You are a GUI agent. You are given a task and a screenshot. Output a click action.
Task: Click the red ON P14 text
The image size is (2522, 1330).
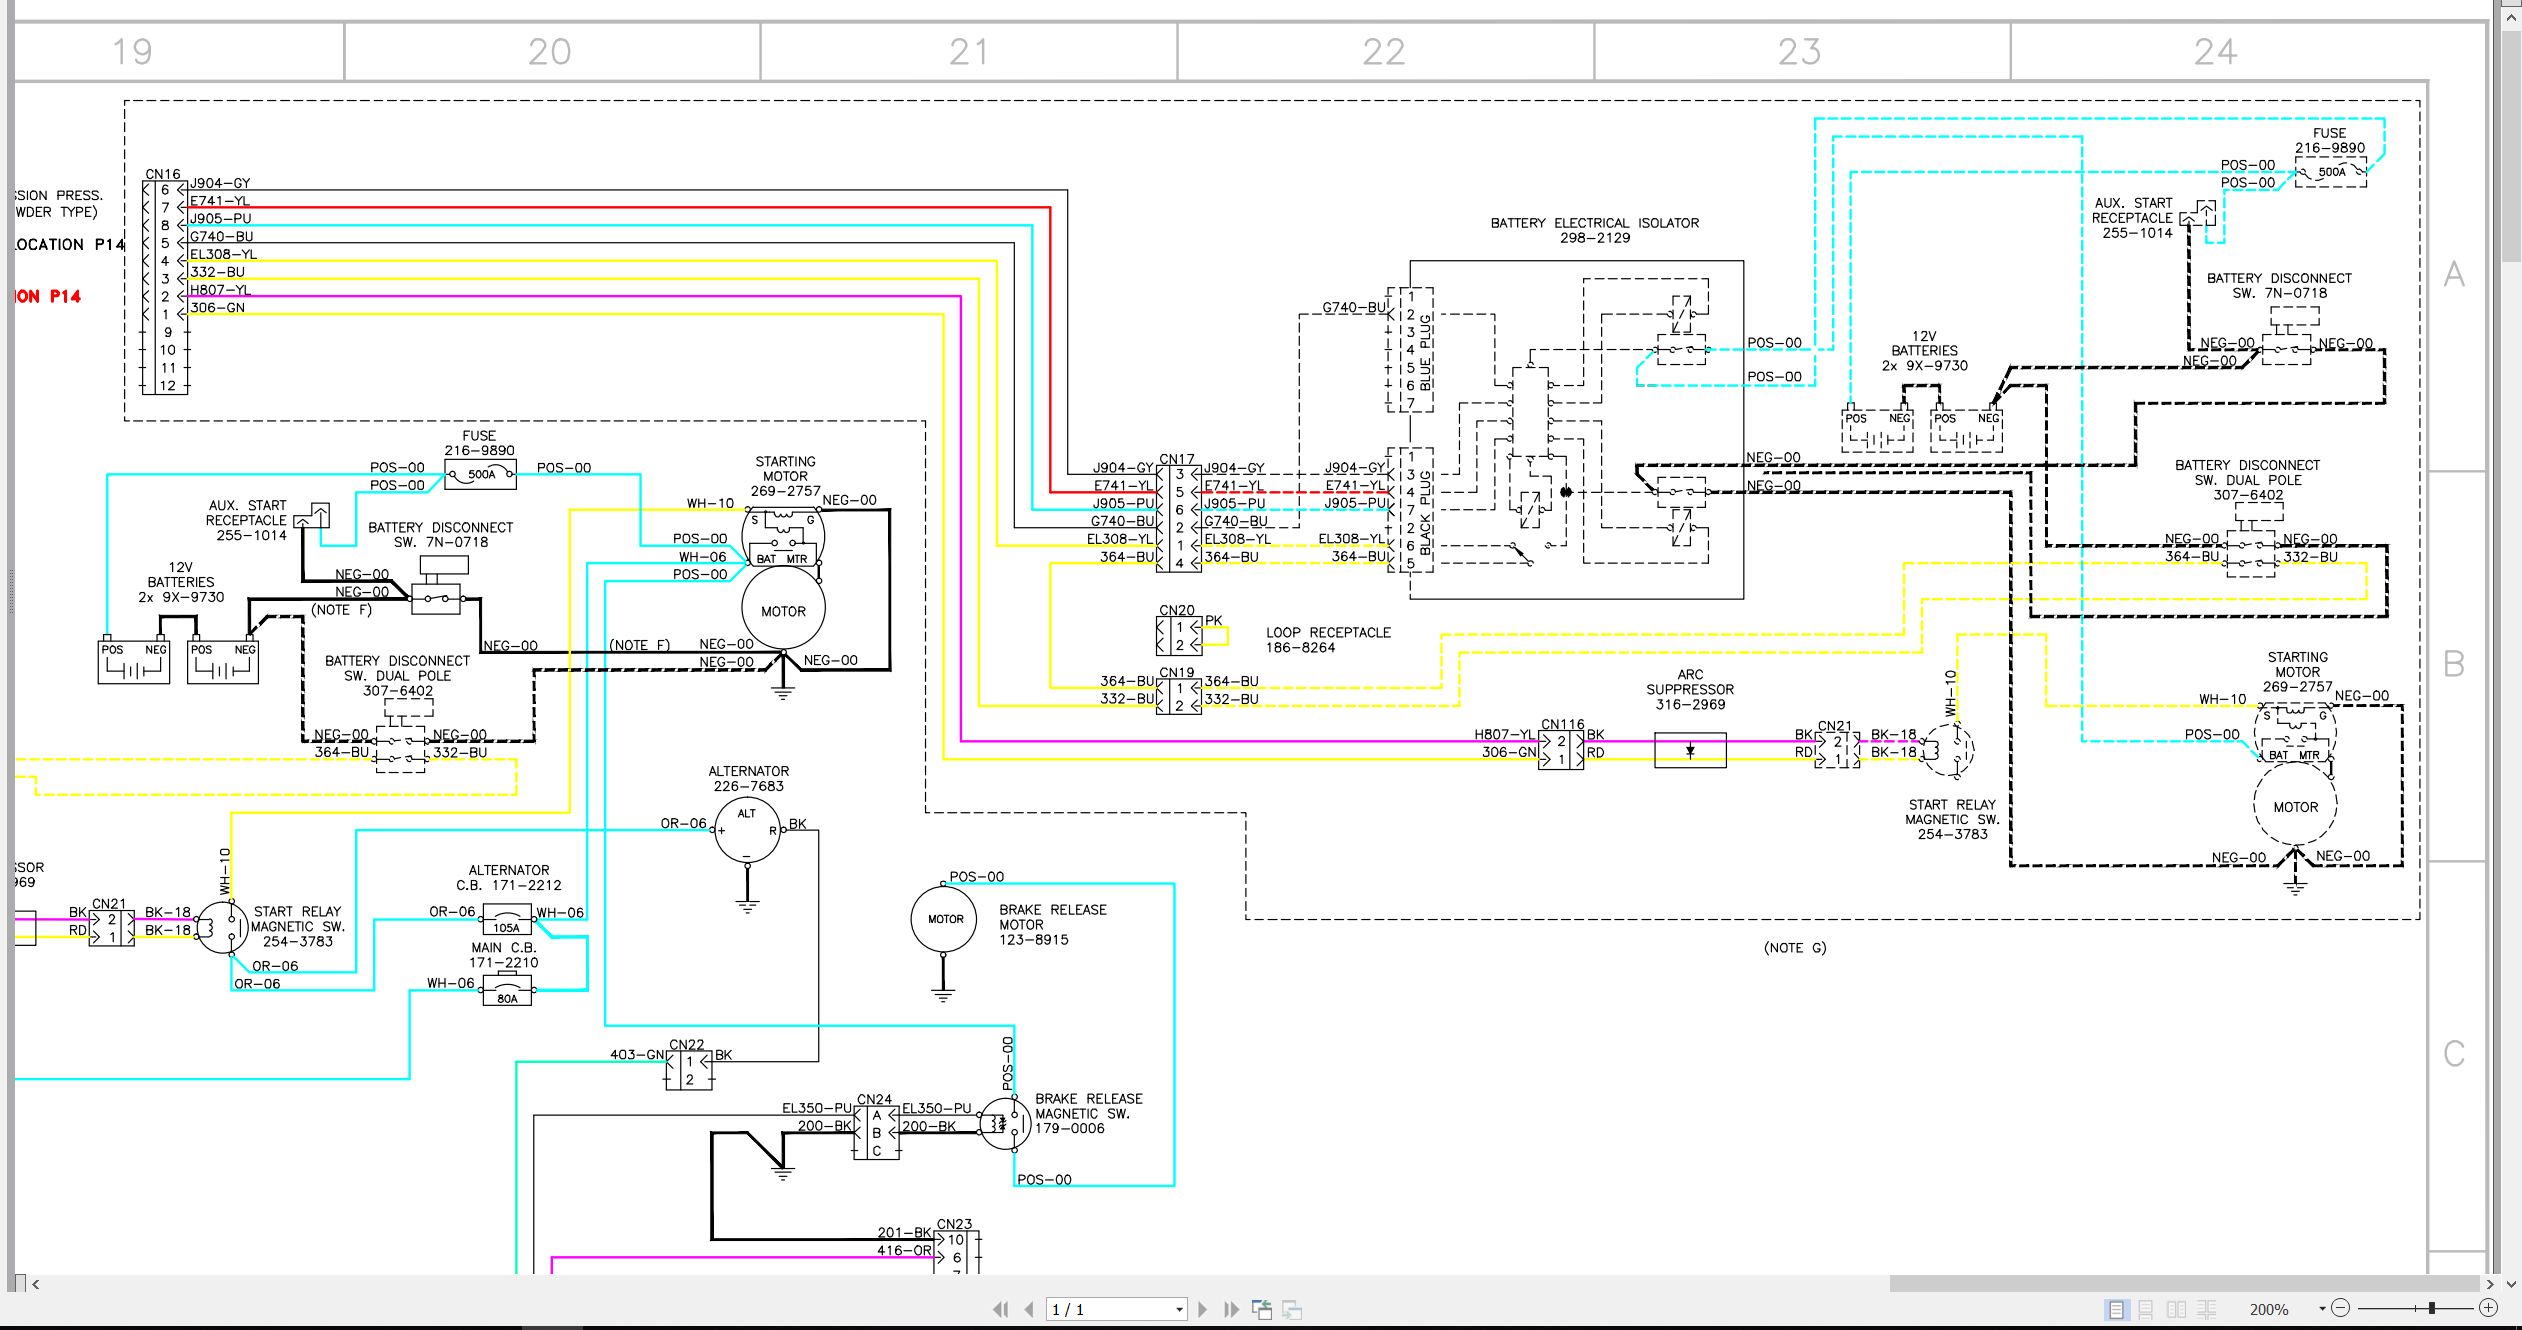[47, 296]
